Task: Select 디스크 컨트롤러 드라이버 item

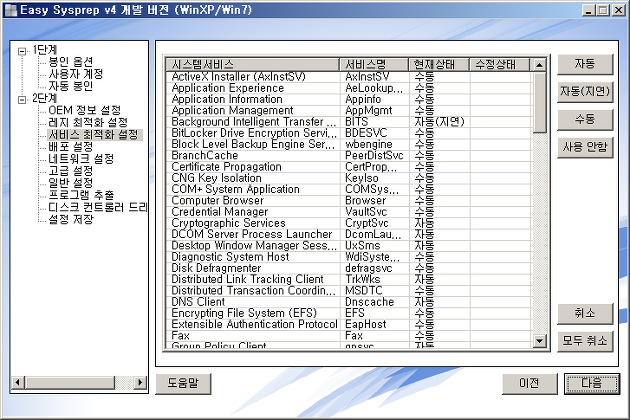Action: 98,207
